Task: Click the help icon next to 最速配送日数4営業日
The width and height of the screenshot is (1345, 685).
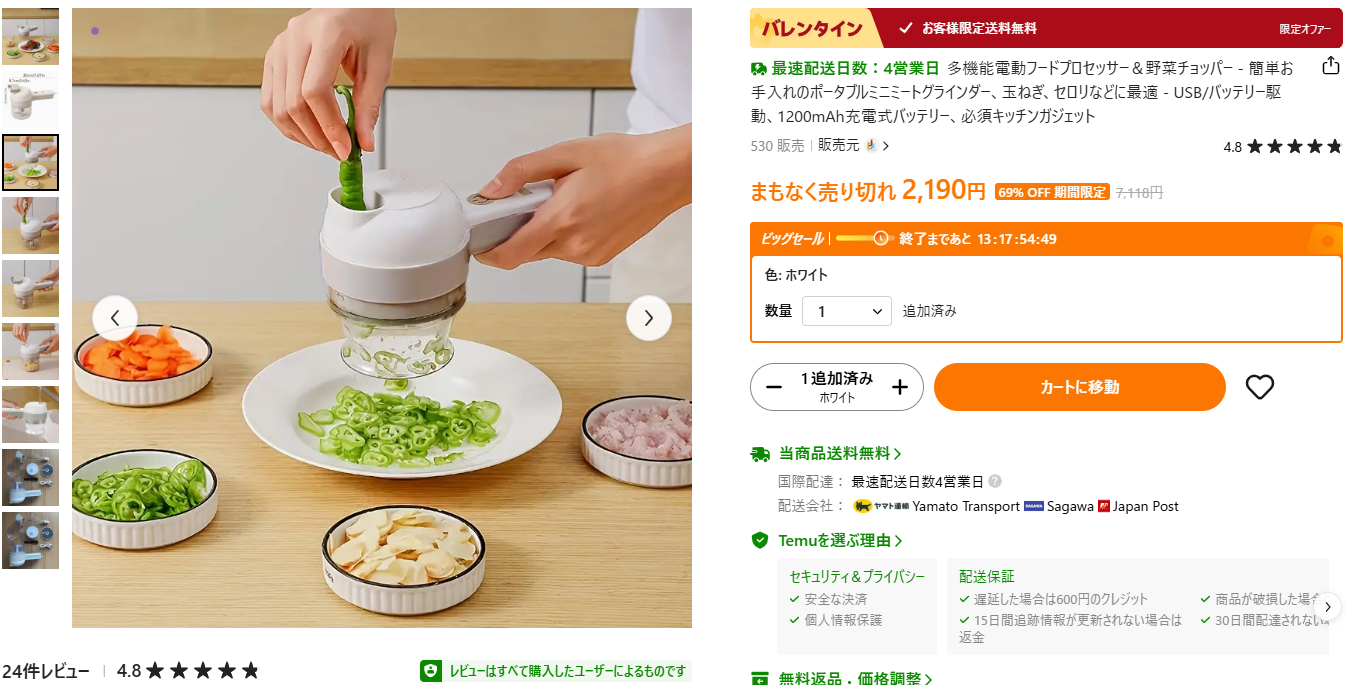Action: coord(995,481)
